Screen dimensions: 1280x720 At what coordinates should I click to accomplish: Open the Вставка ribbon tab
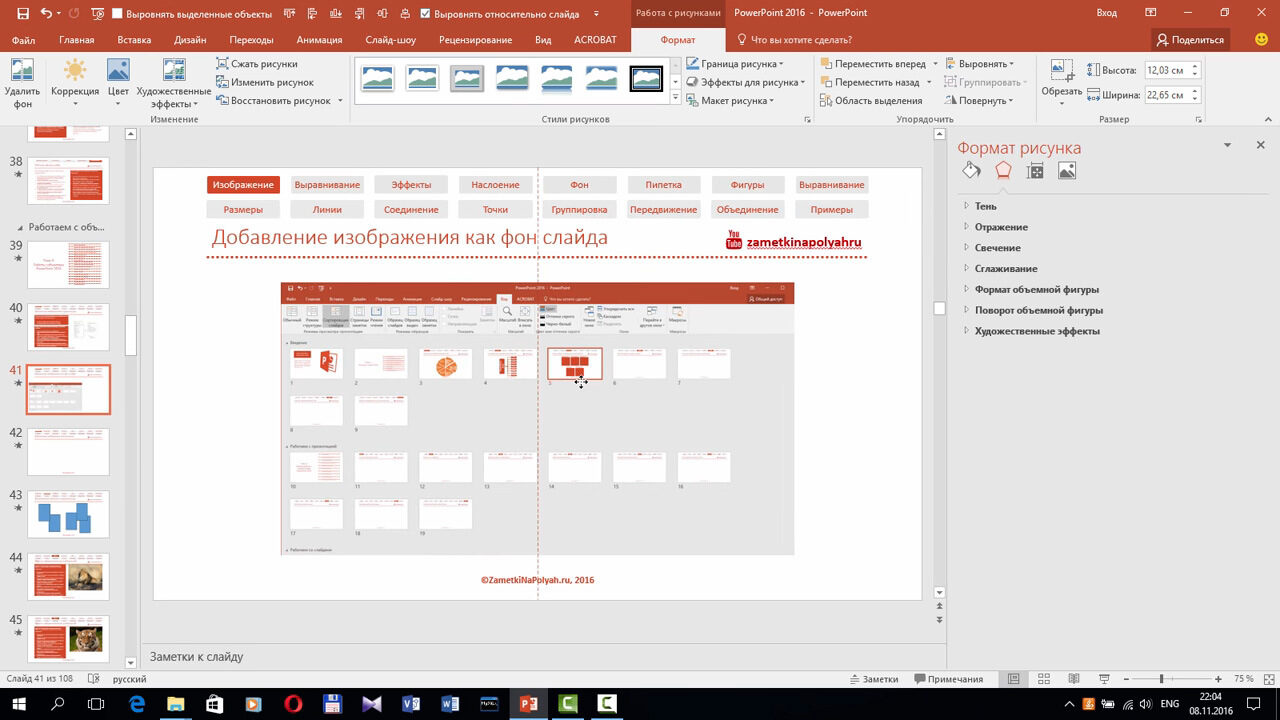[134, 40]
